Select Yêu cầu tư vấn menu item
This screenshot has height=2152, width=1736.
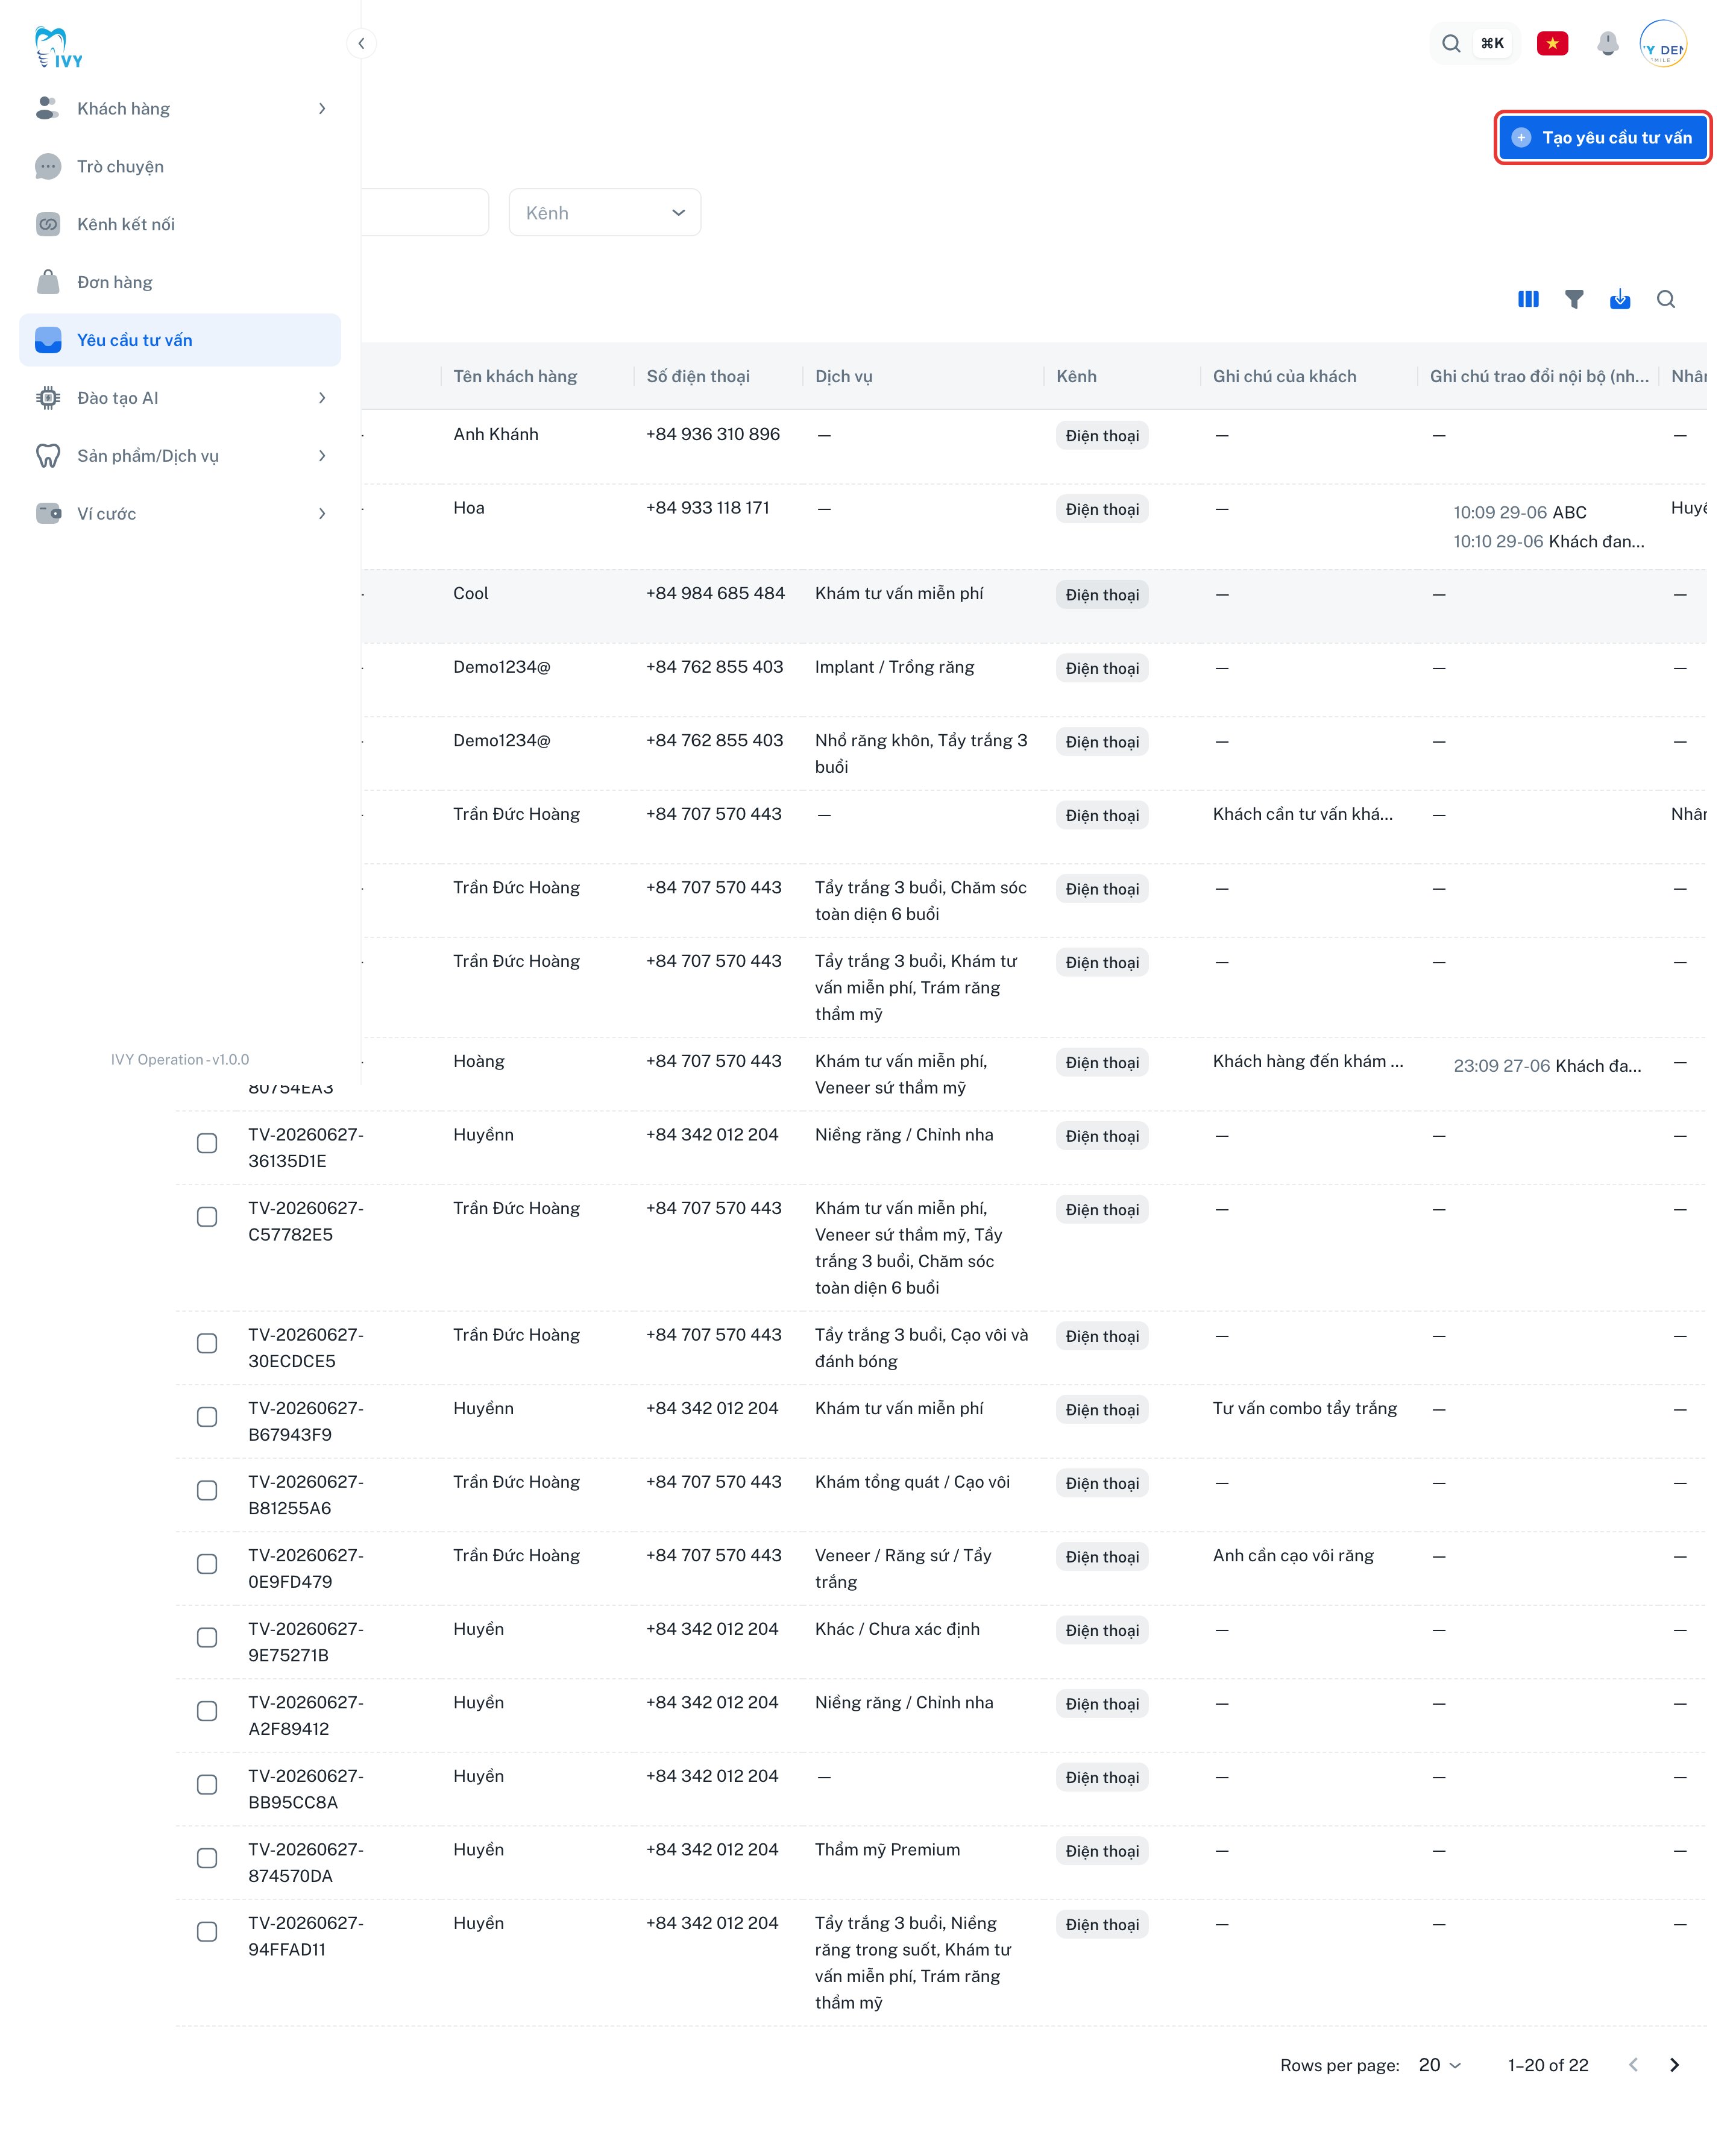[x=180, y=340]
